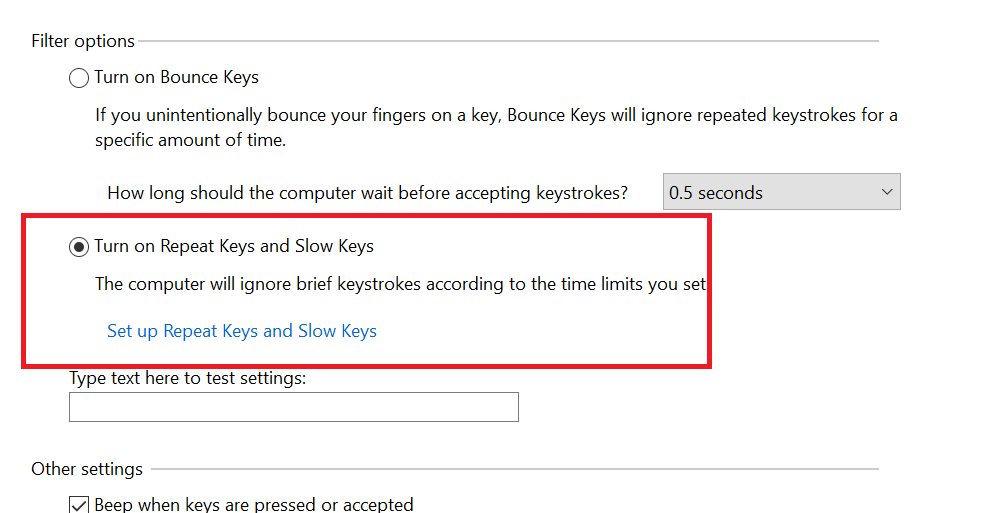Screen dimensions: 989x513
Task: Click the divider line beside Other settings
Action: [515, 469]
